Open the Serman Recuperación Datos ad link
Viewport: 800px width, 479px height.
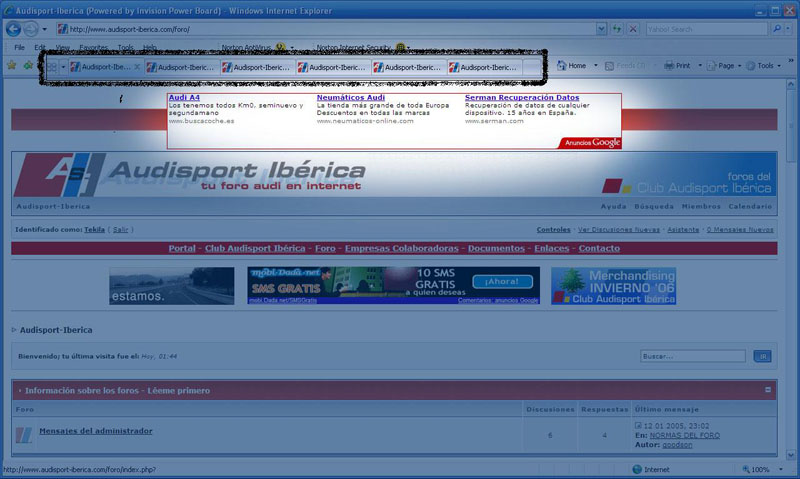522,97
